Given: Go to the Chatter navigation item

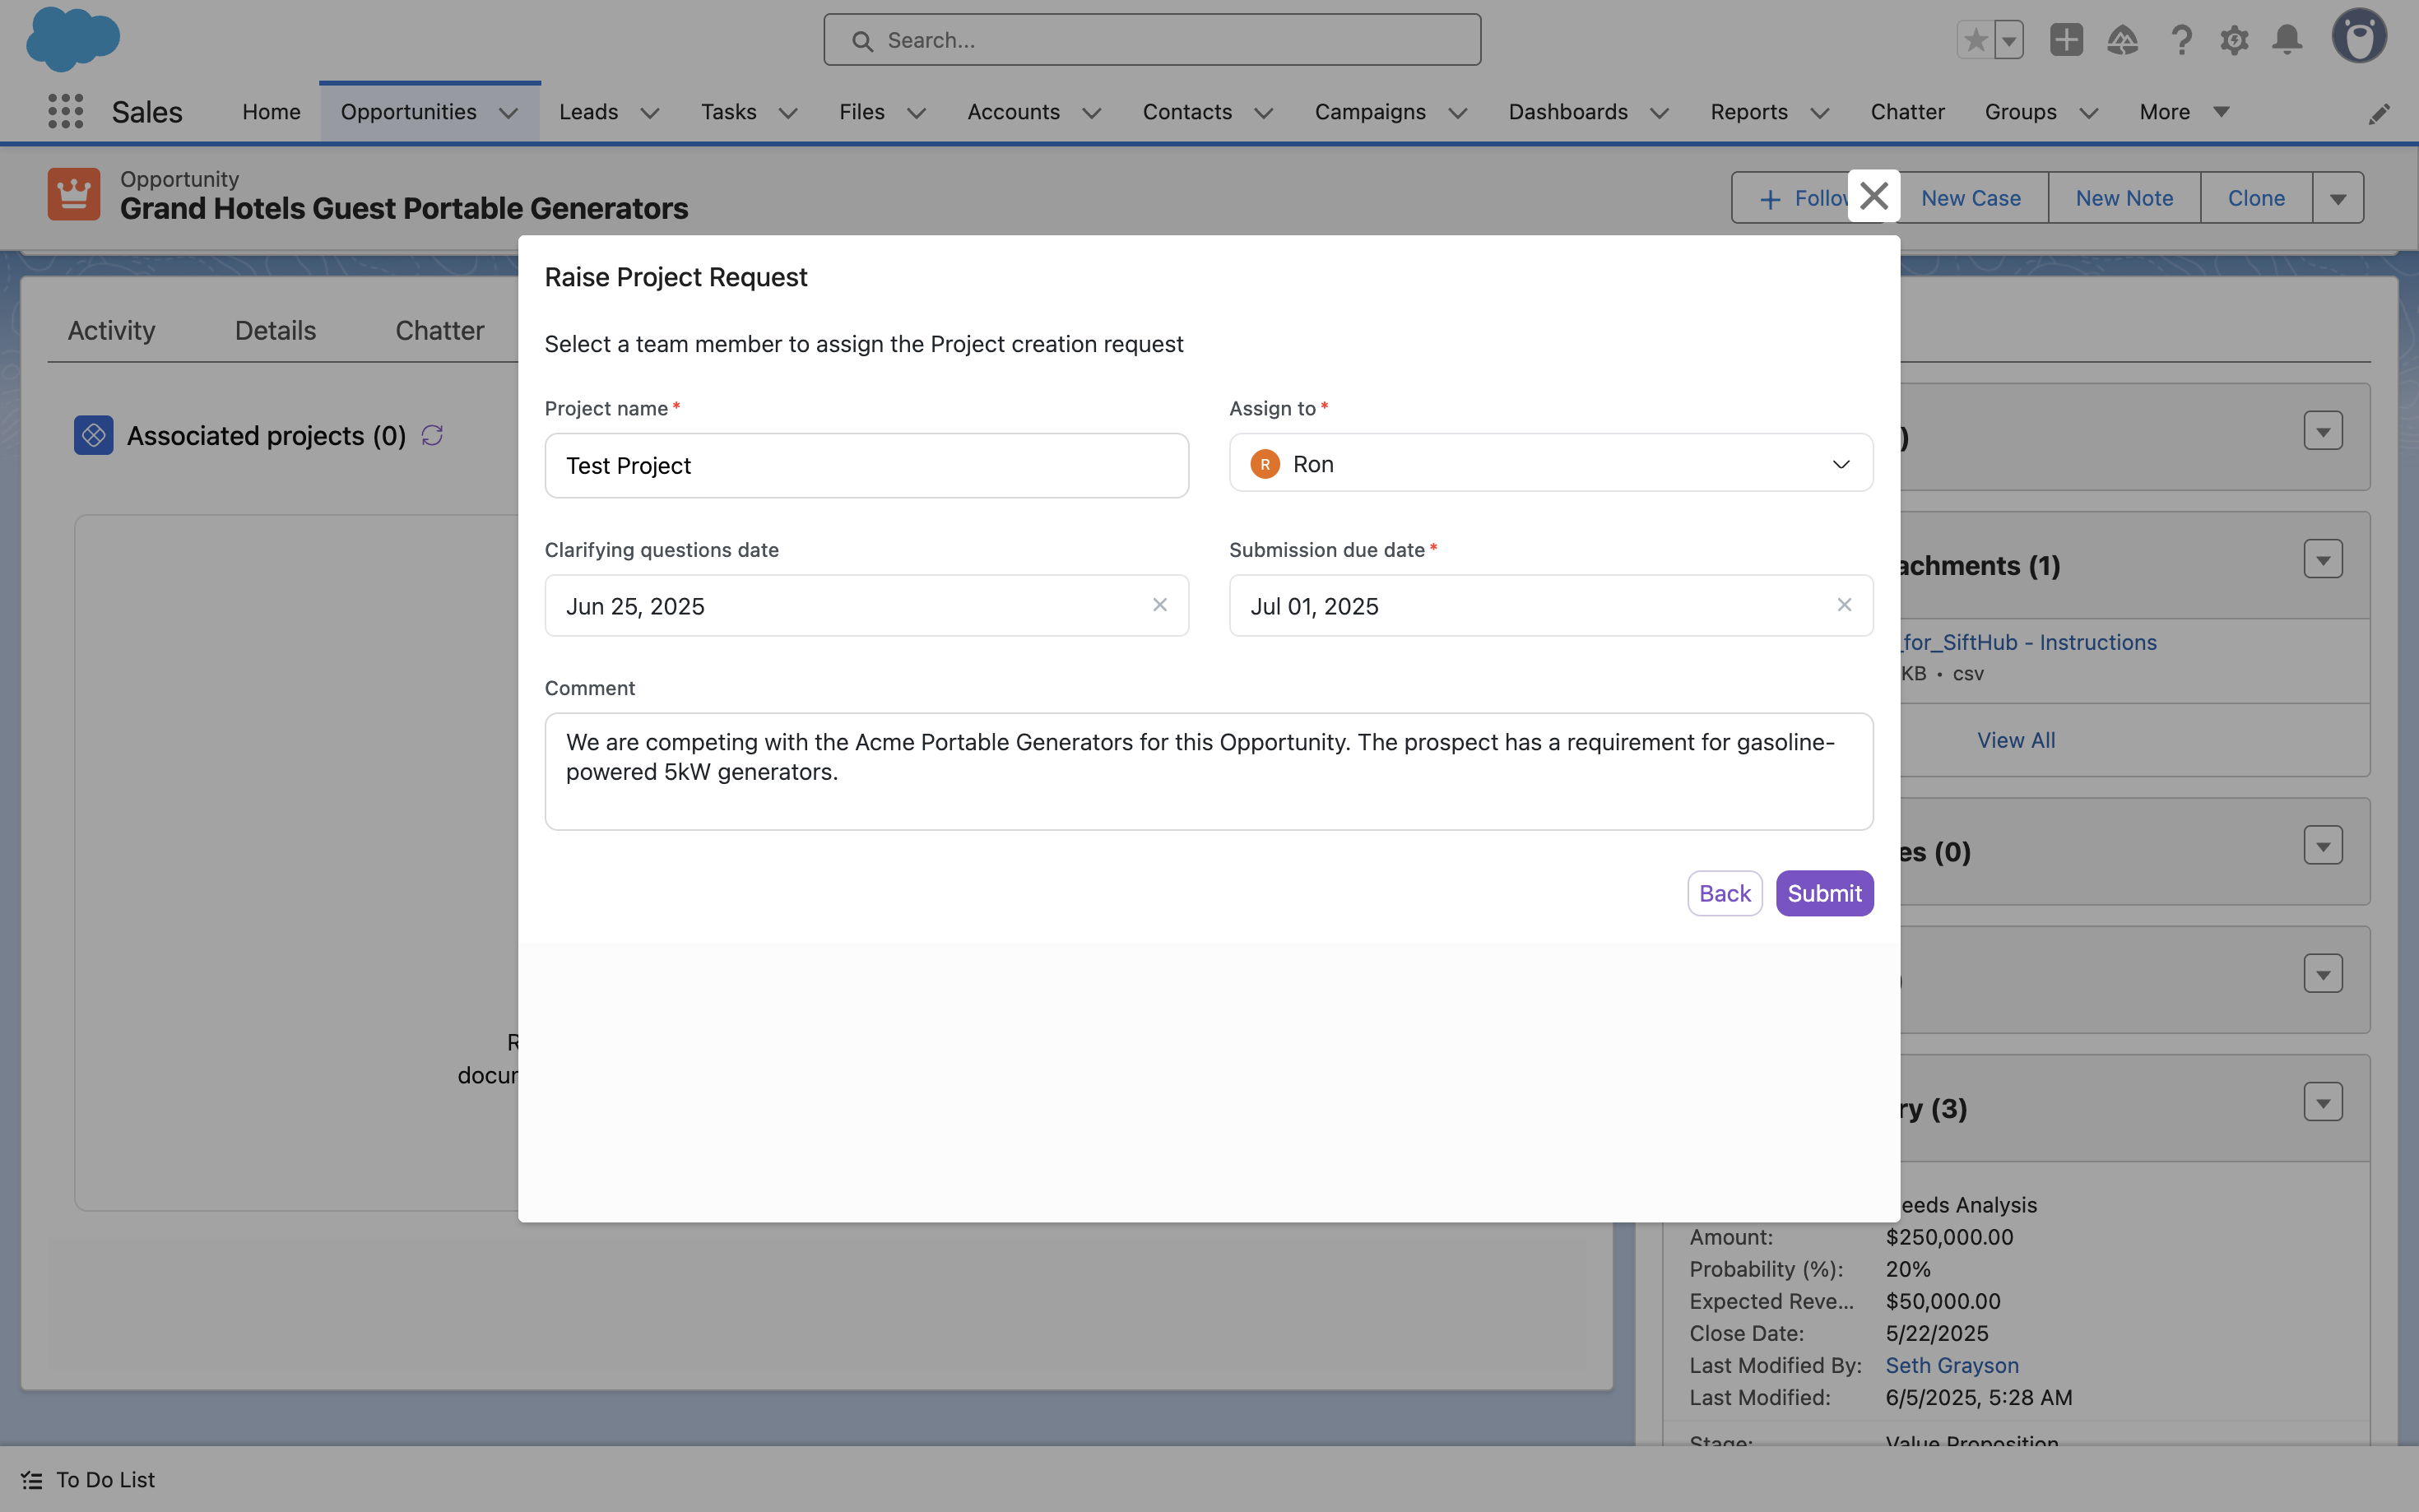Looking at the screenshot, I should click(1907, 112).
